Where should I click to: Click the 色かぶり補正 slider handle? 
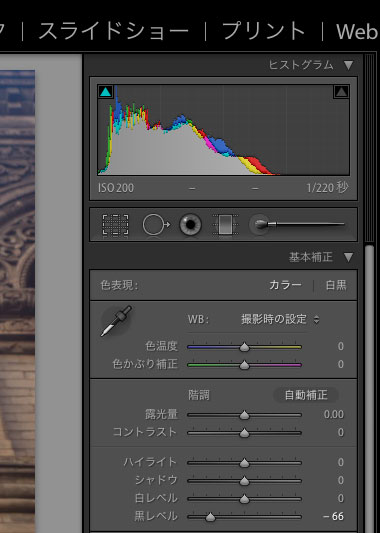point(244,365)
